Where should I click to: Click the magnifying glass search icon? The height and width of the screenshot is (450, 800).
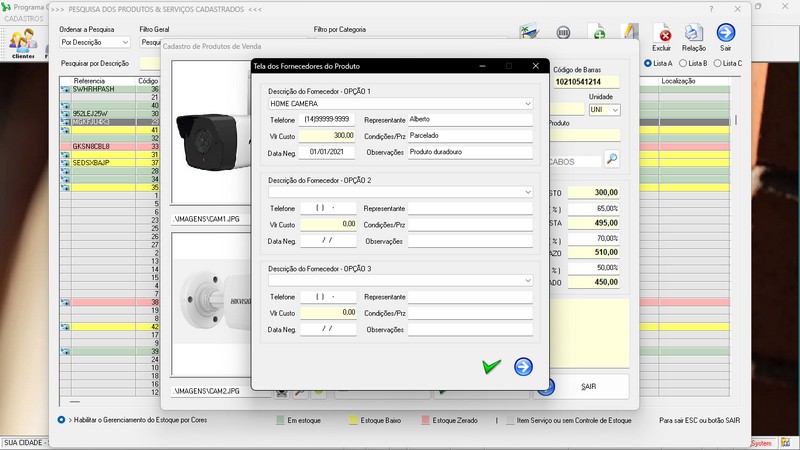pos(611,159)
